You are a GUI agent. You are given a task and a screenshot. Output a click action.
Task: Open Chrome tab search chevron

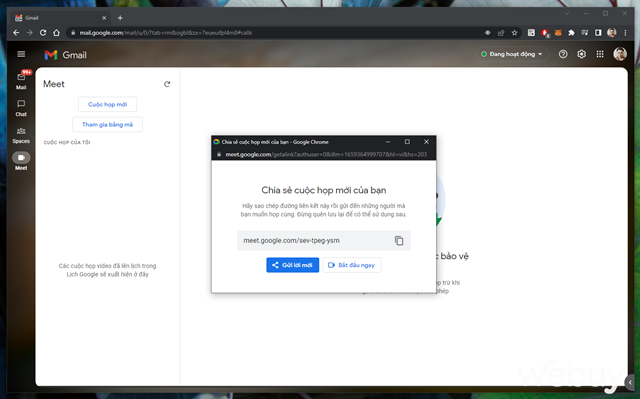(x=567, y=13)
